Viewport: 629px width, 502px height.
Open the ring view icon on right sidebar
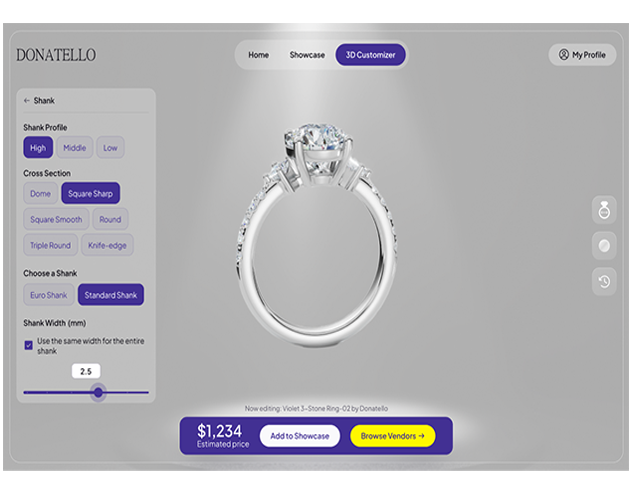click(604, 210)
